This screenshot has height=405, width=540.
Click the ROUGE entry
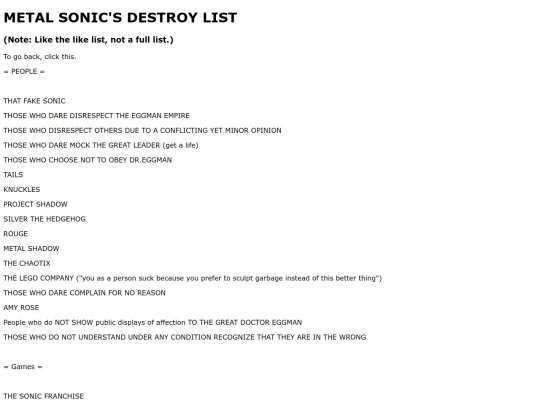point(15,234)
